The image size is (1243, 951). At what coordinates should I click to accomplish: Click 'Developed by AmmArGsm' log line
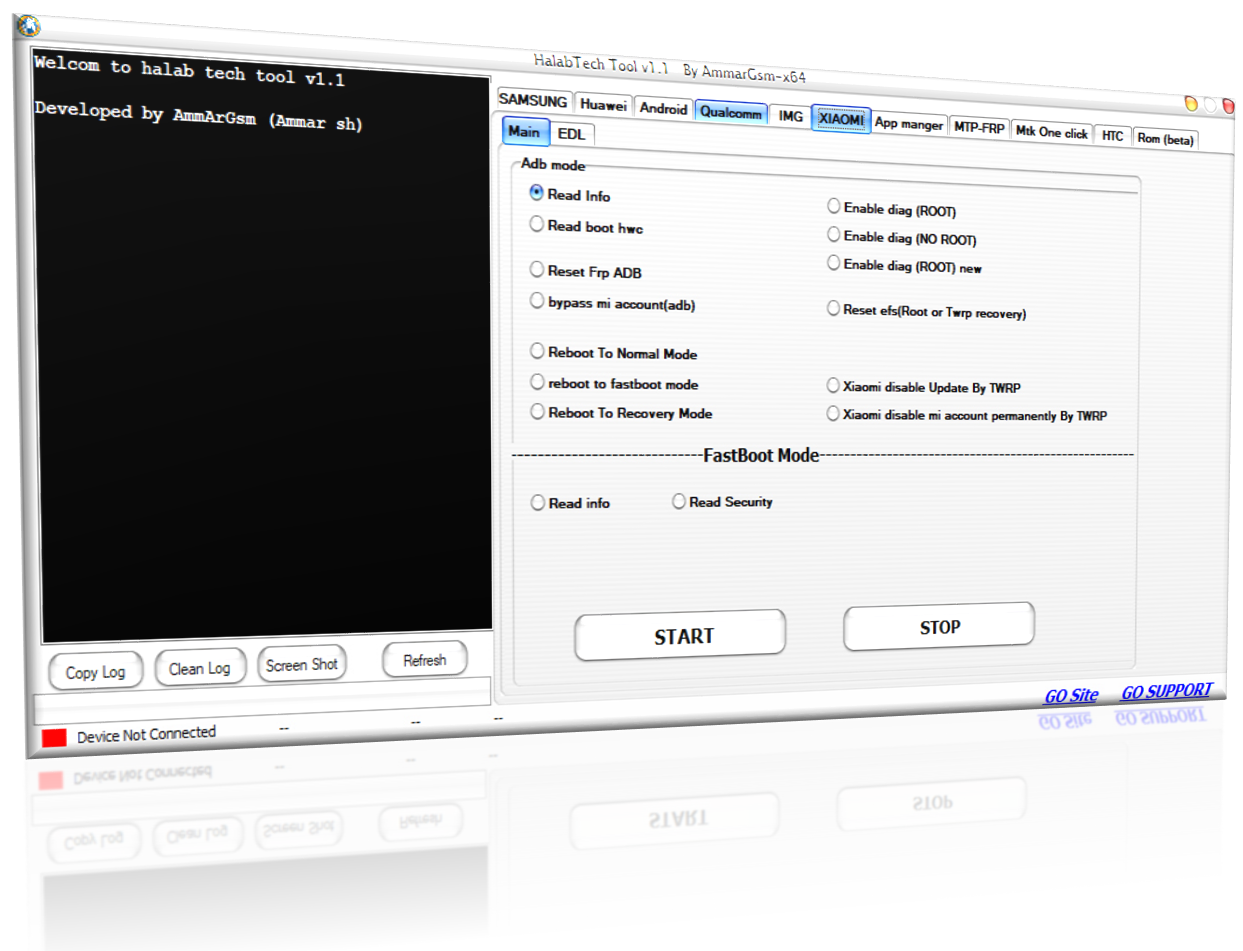198,116
